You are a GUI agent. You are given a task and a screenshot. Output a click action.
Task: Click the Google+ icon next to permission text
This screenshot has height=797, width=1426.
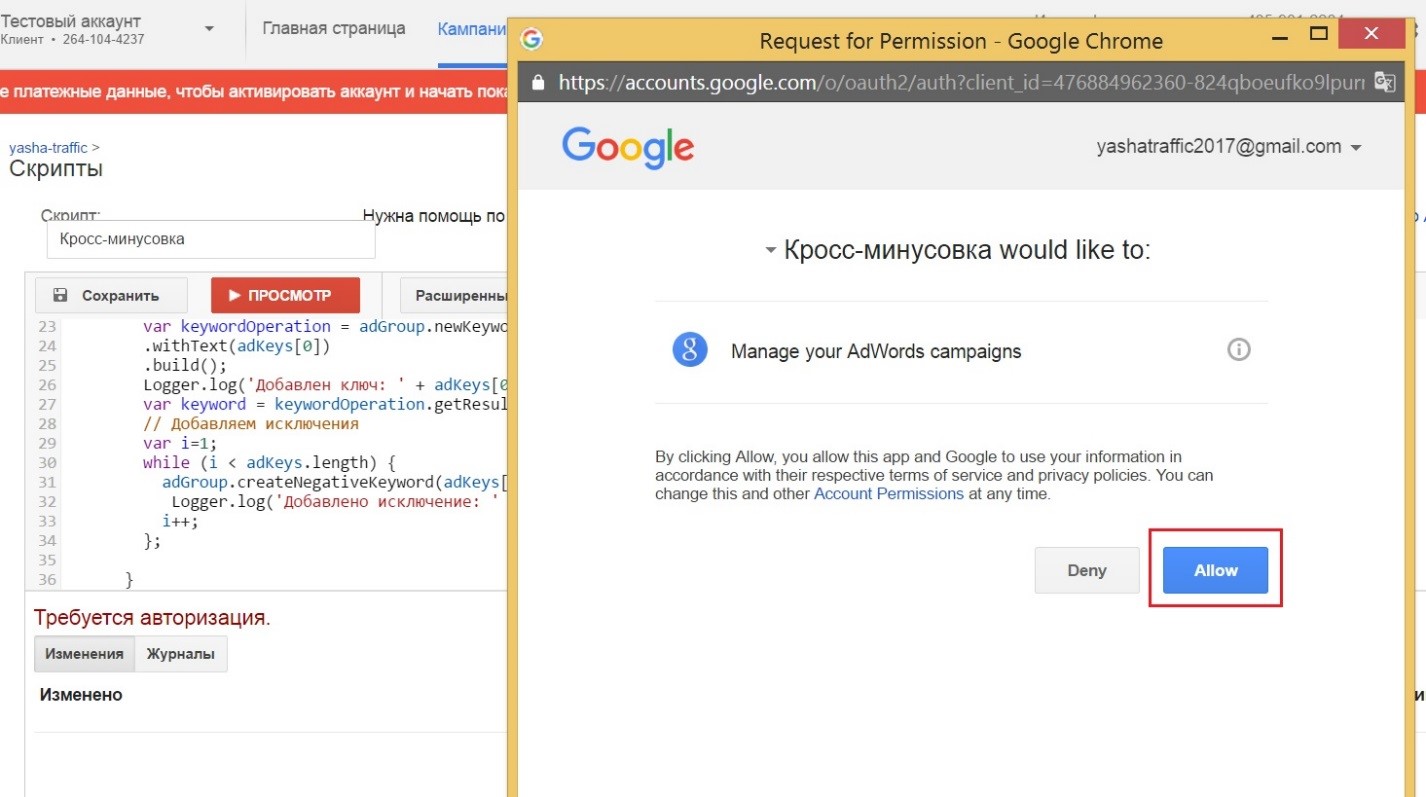pyautogui.click(x=690, y=350)
